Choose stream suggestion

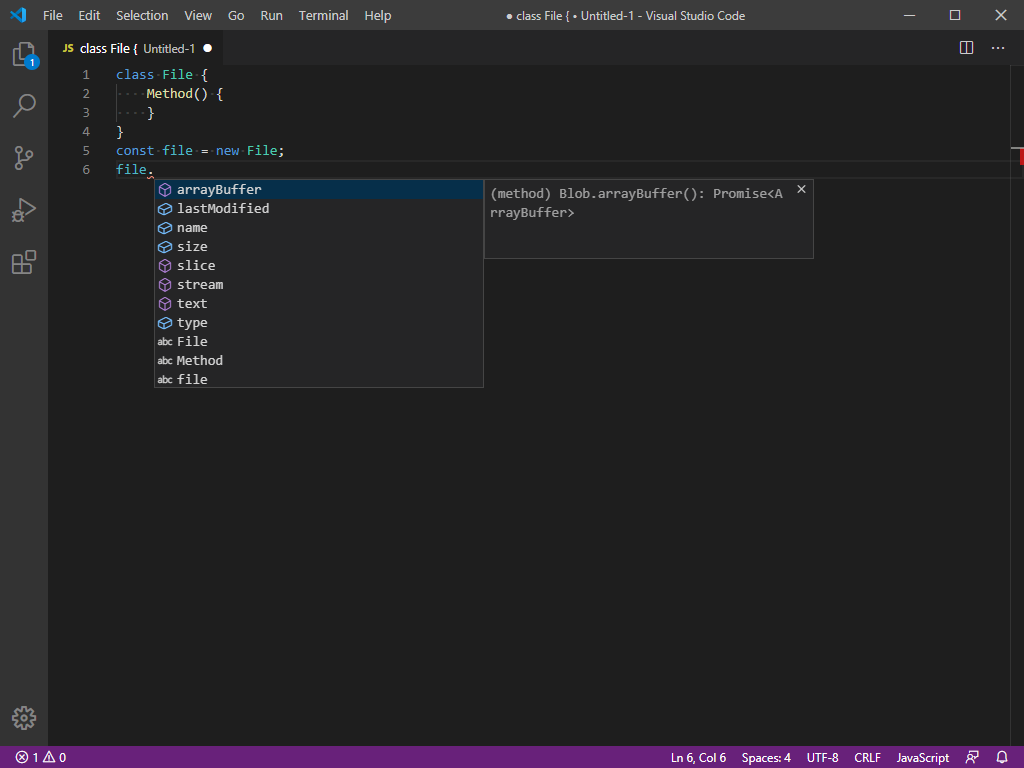pyautogui.click(x=319, y=285)
